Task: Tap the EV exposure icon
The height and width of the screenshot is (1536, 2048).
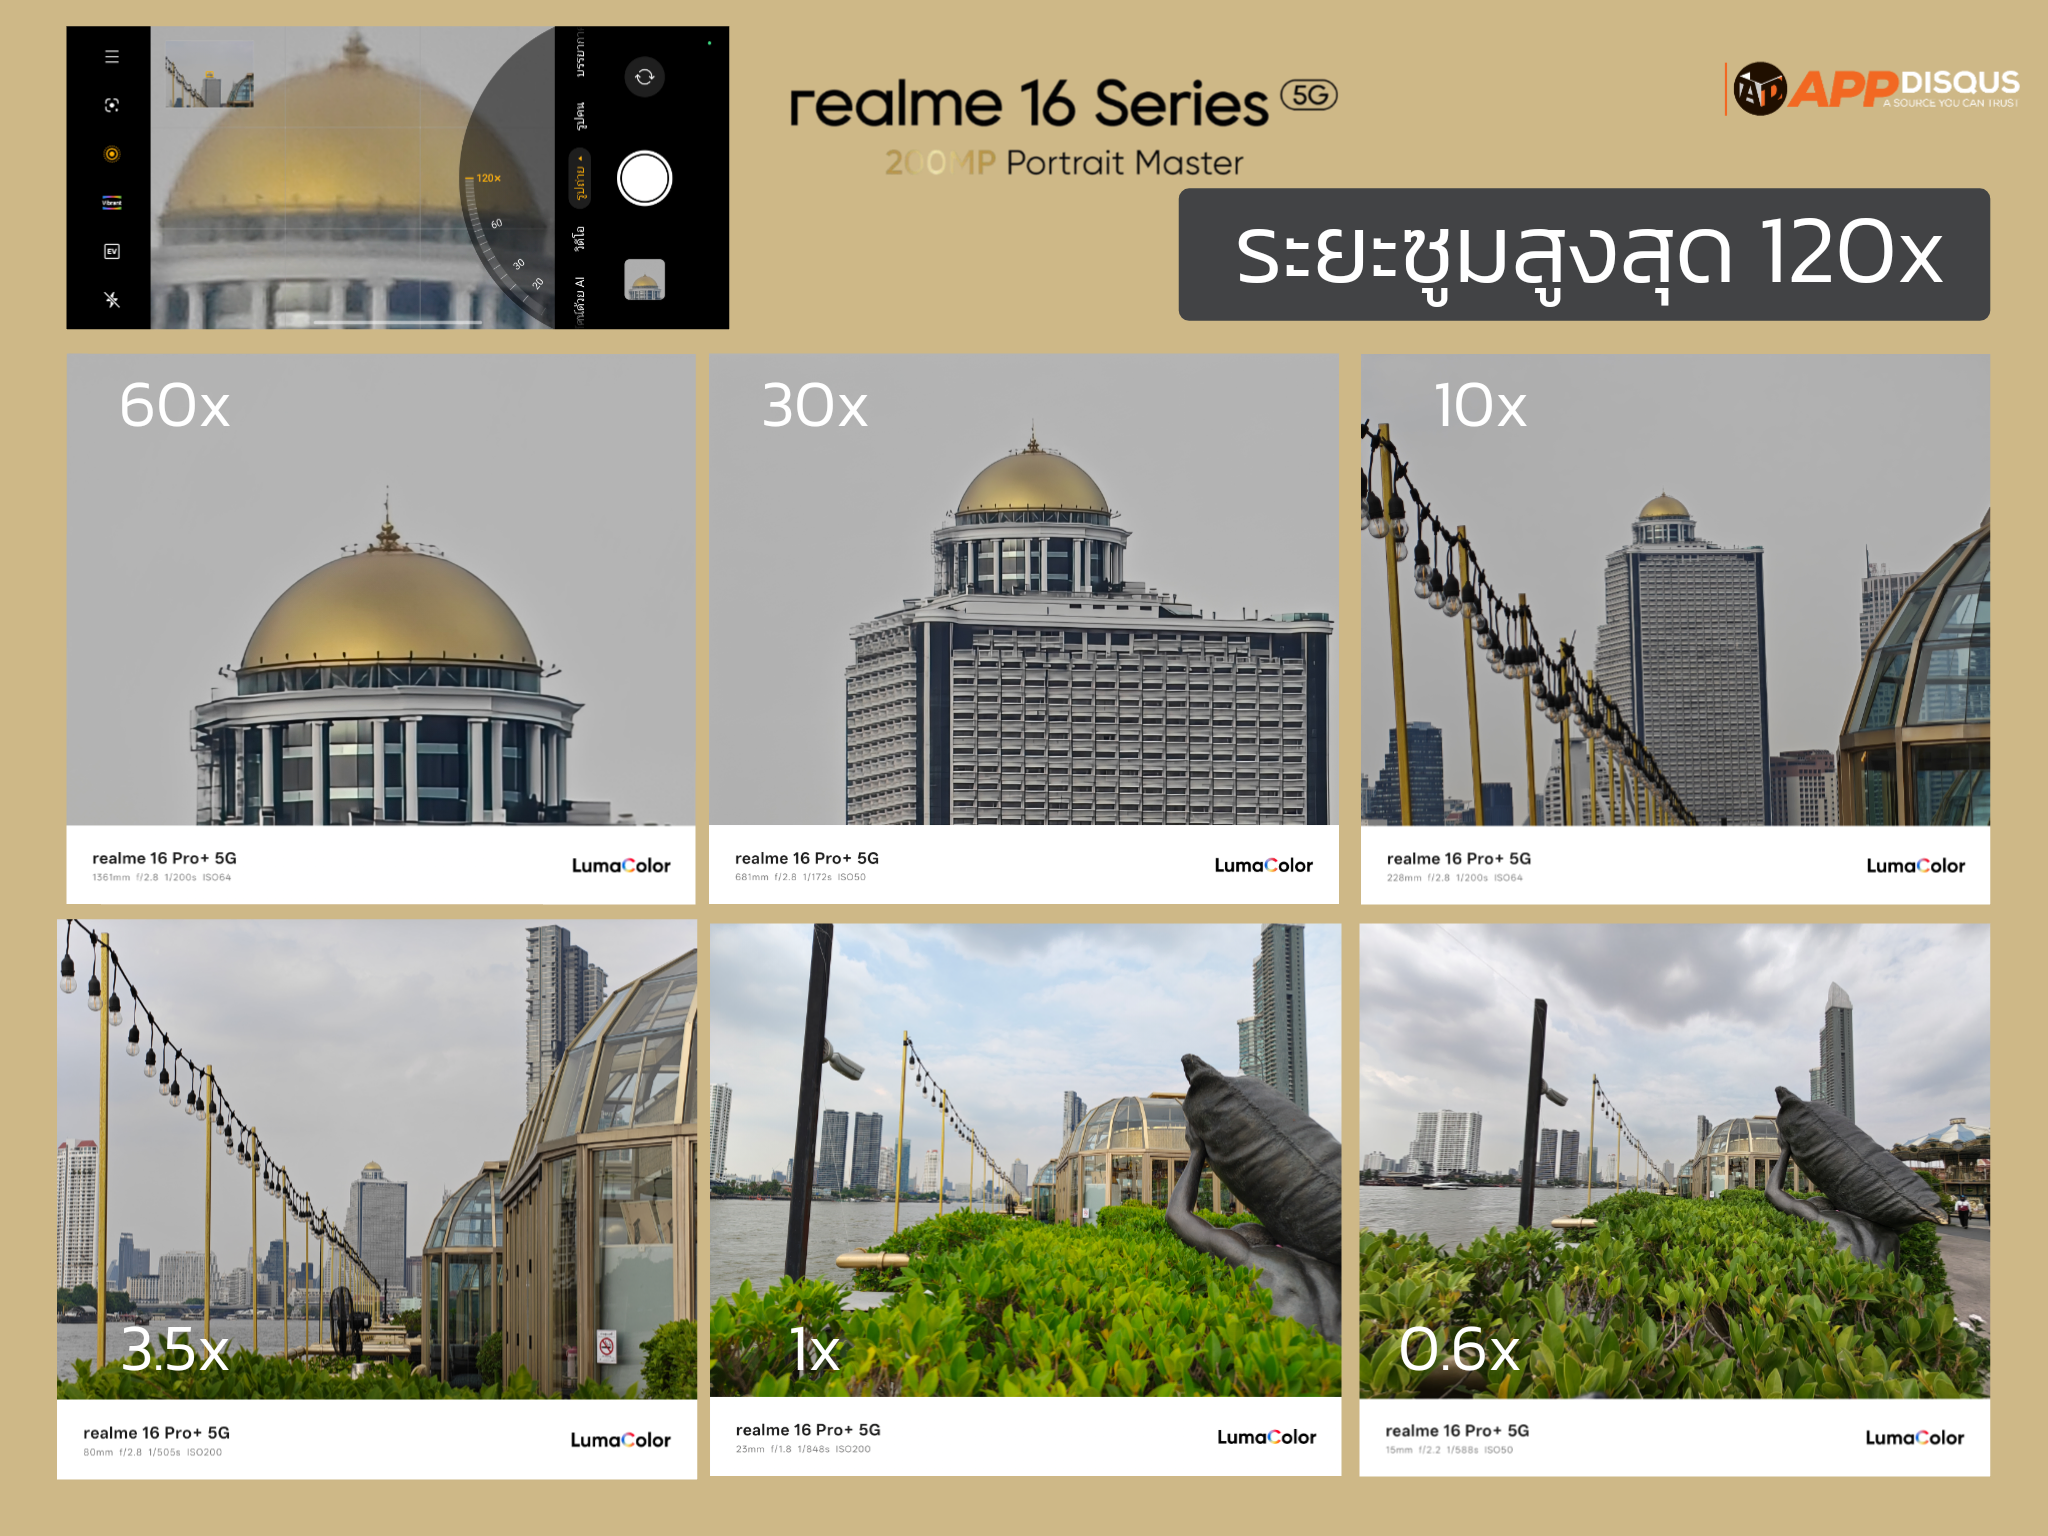Action: pyautogui.click(x=112, y=251)
